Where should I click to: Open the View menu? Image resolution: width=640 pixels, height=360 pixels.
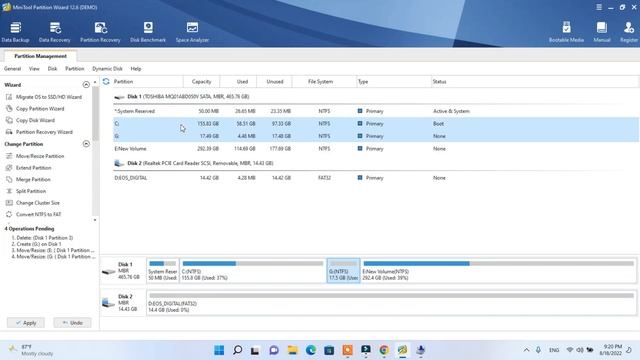[34, 69]
